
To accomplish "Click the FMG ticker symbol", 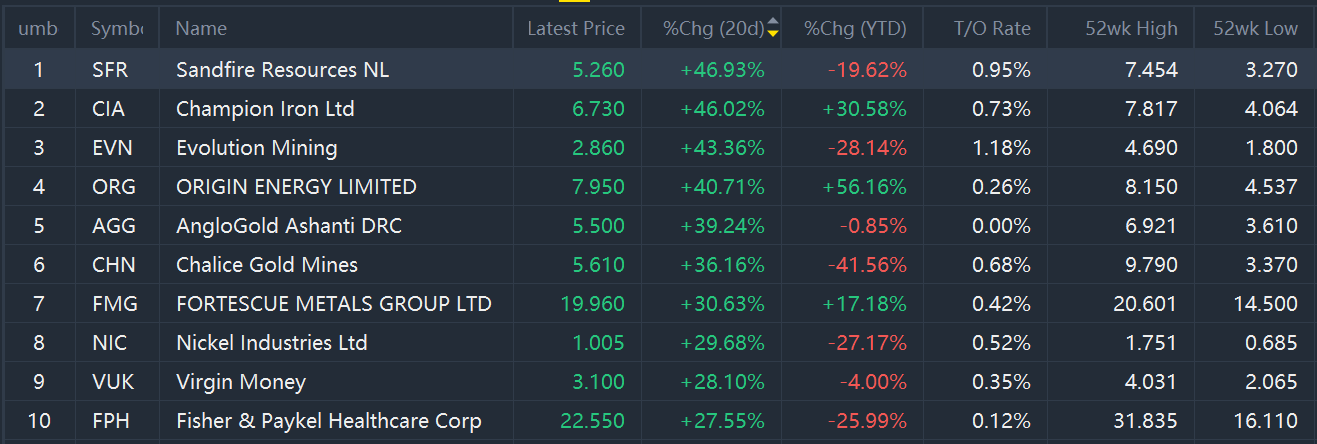I will (x=114, y=304).
